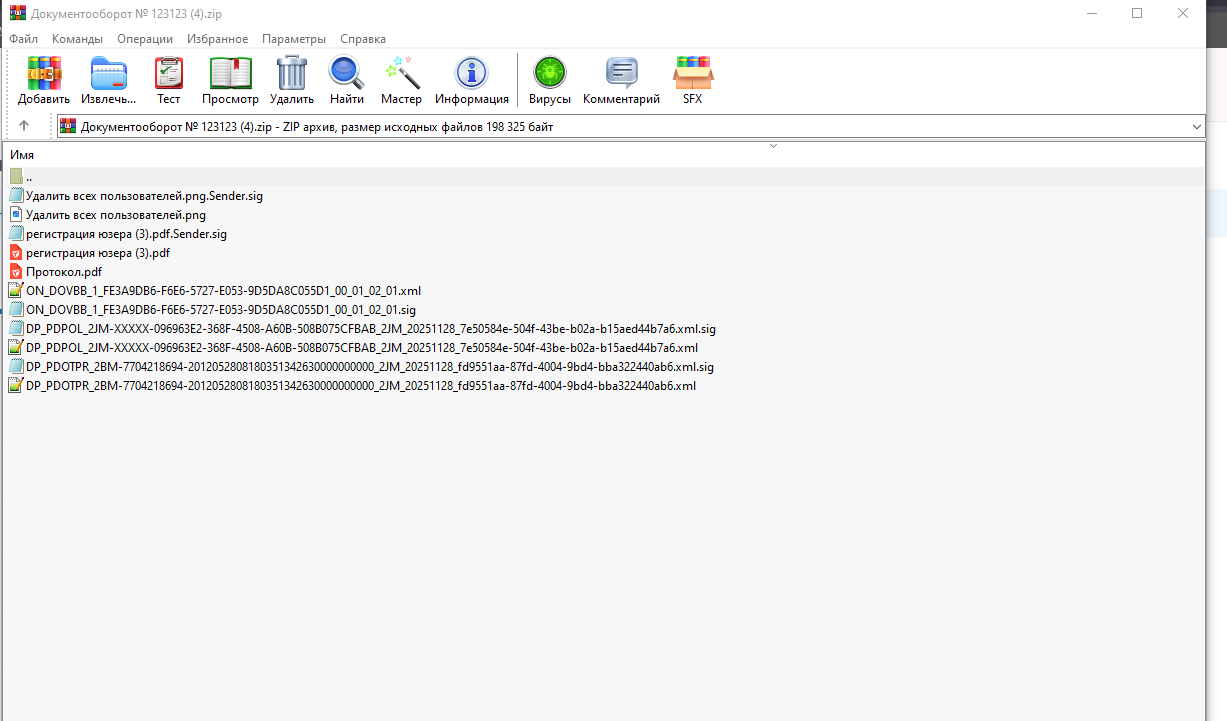Screen dimensions: 1227x721
Task: Expand the address bar path dropdown
Action: point(1197,127)
